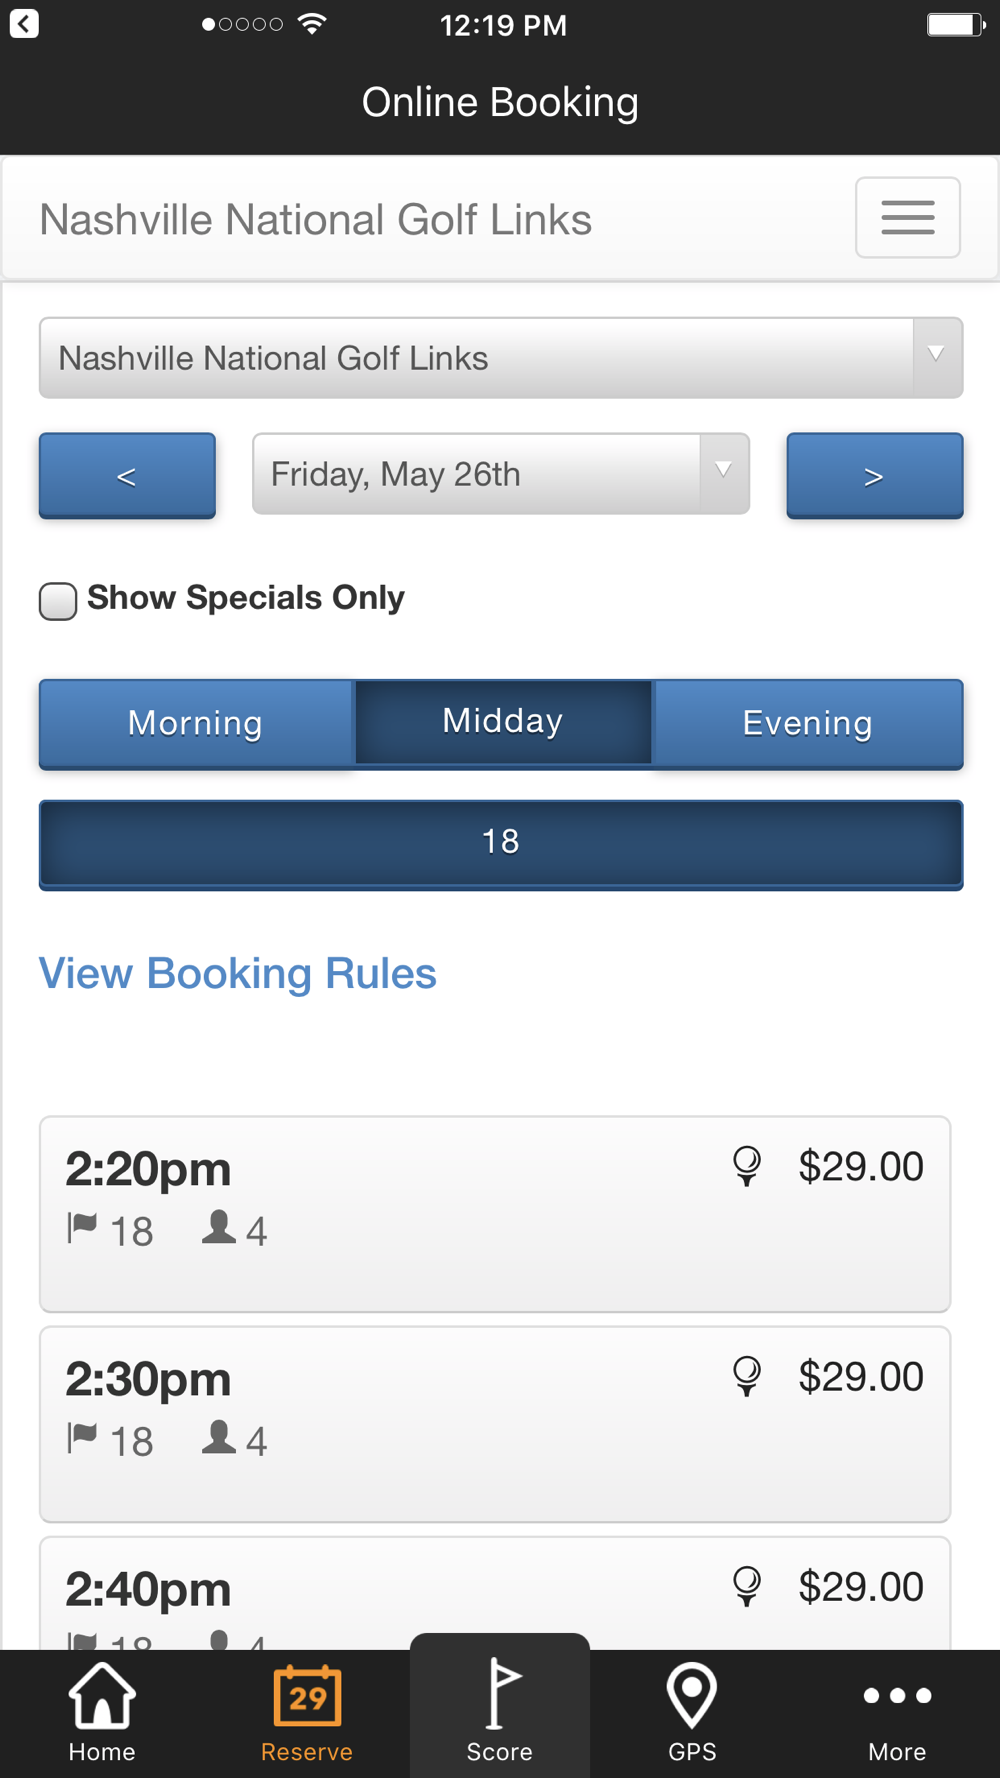Screen dimensions: 1000x1778
Task: Tap the golf tee icon for 2:30pm
Action: coord(747,1376)
